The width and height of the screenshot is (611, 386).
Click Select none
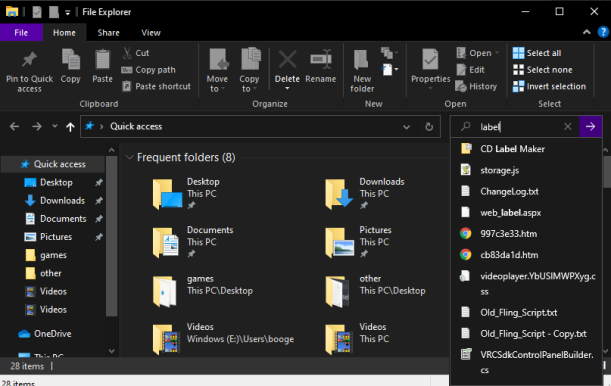(542, 70)
